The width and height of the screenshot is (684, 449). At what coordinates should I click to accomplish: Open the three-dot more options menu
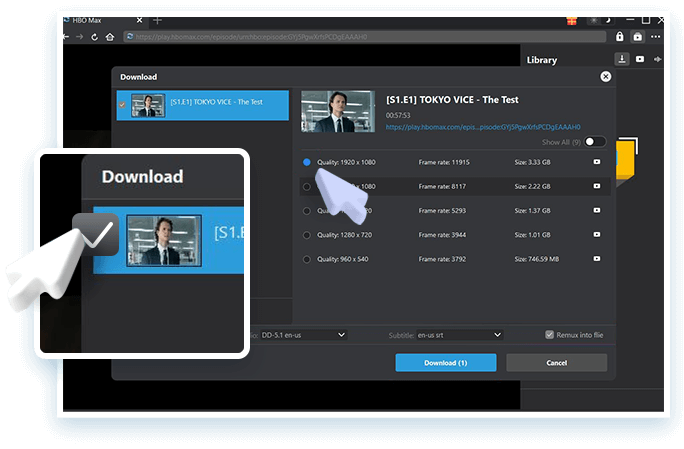click(656, 37)
